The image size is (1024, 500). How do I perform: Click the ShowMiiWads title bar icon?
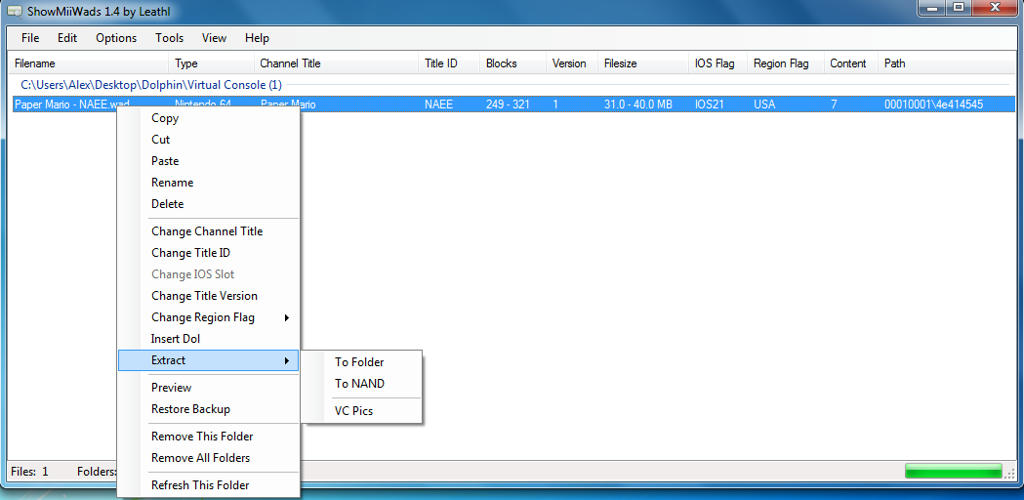[x=14, y=12]
